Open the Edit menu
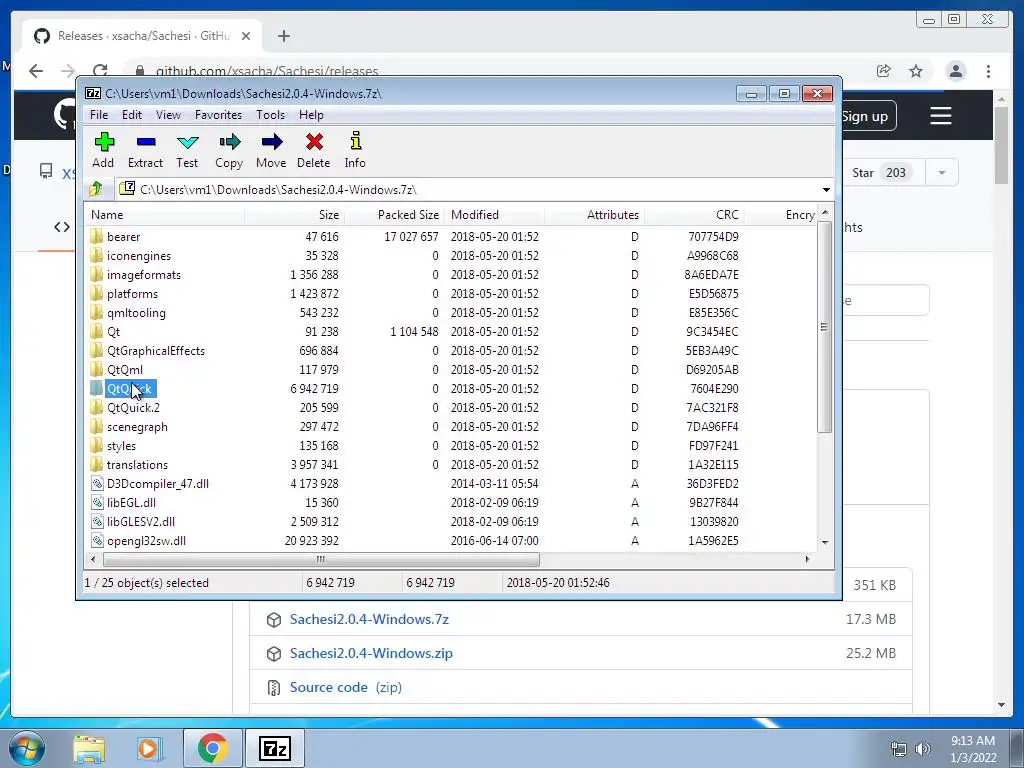Screen dimensions: 1024x768 [x=132, y=115]
